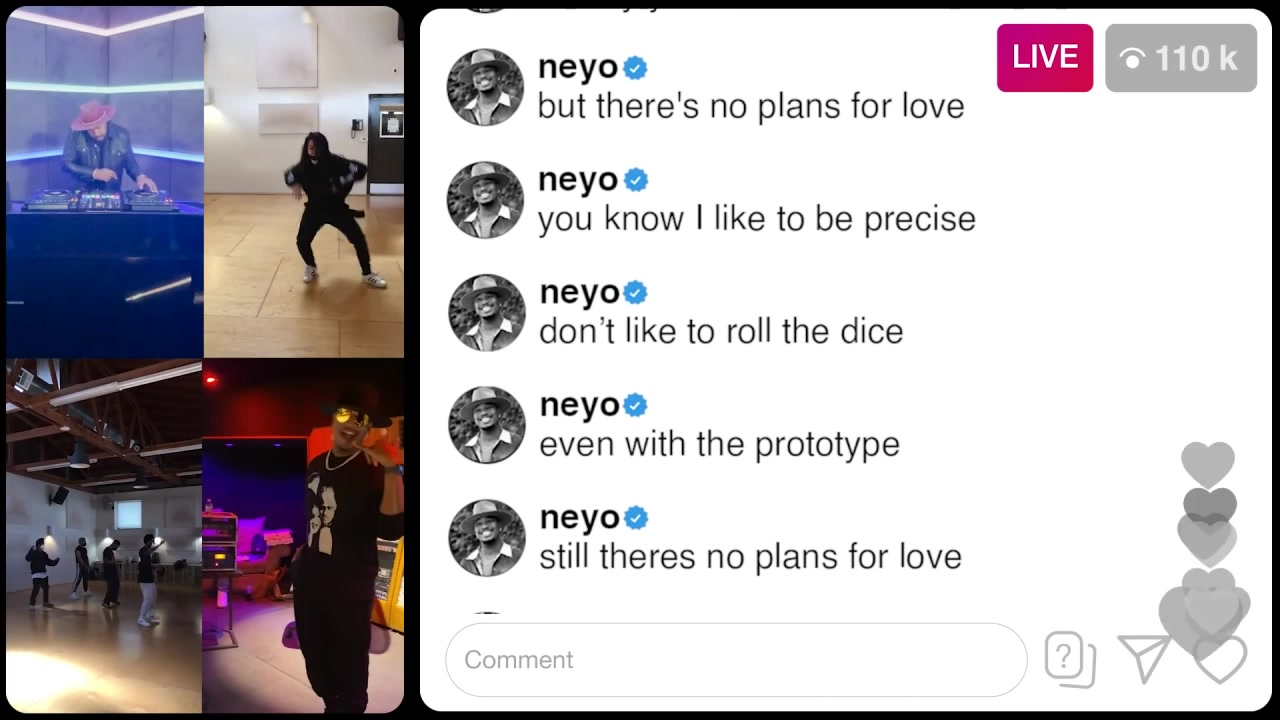Tap the 110 k viewers button
1280x720 pixels.
[1181, 58]
